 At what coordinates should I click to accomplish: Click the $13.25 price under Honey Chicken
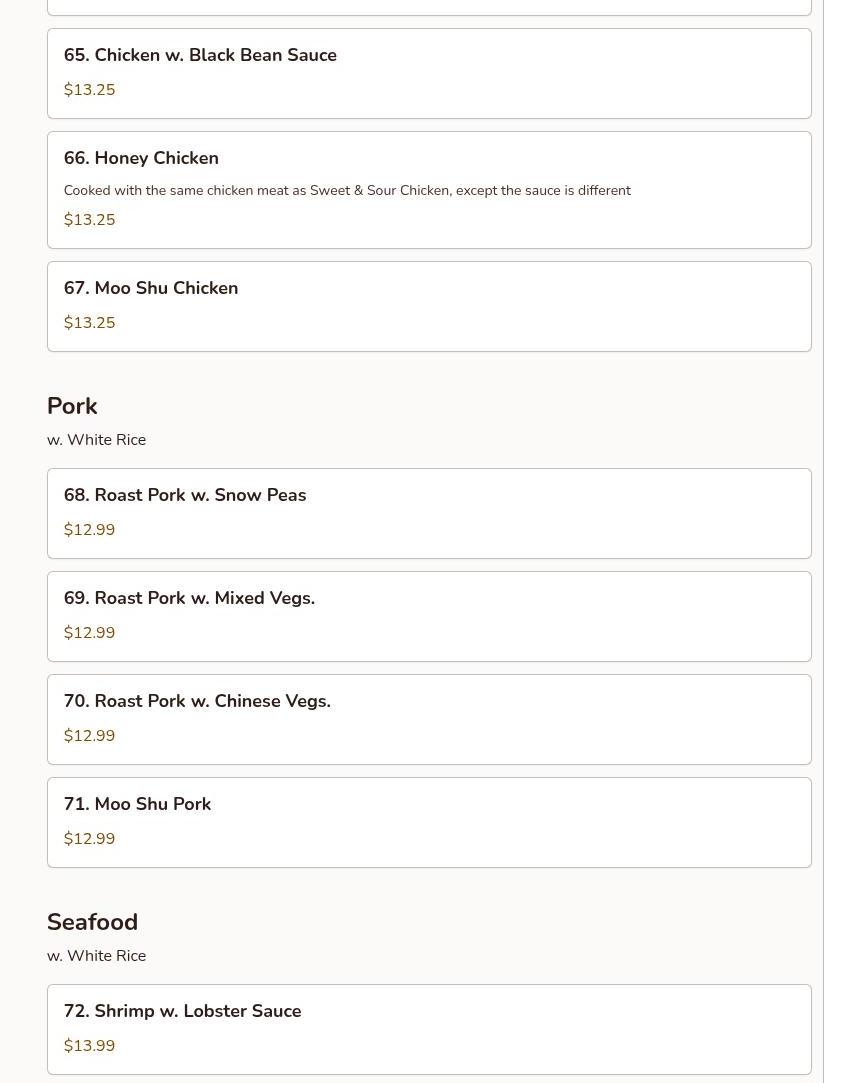pyautogui.click(x=89, y=220)
